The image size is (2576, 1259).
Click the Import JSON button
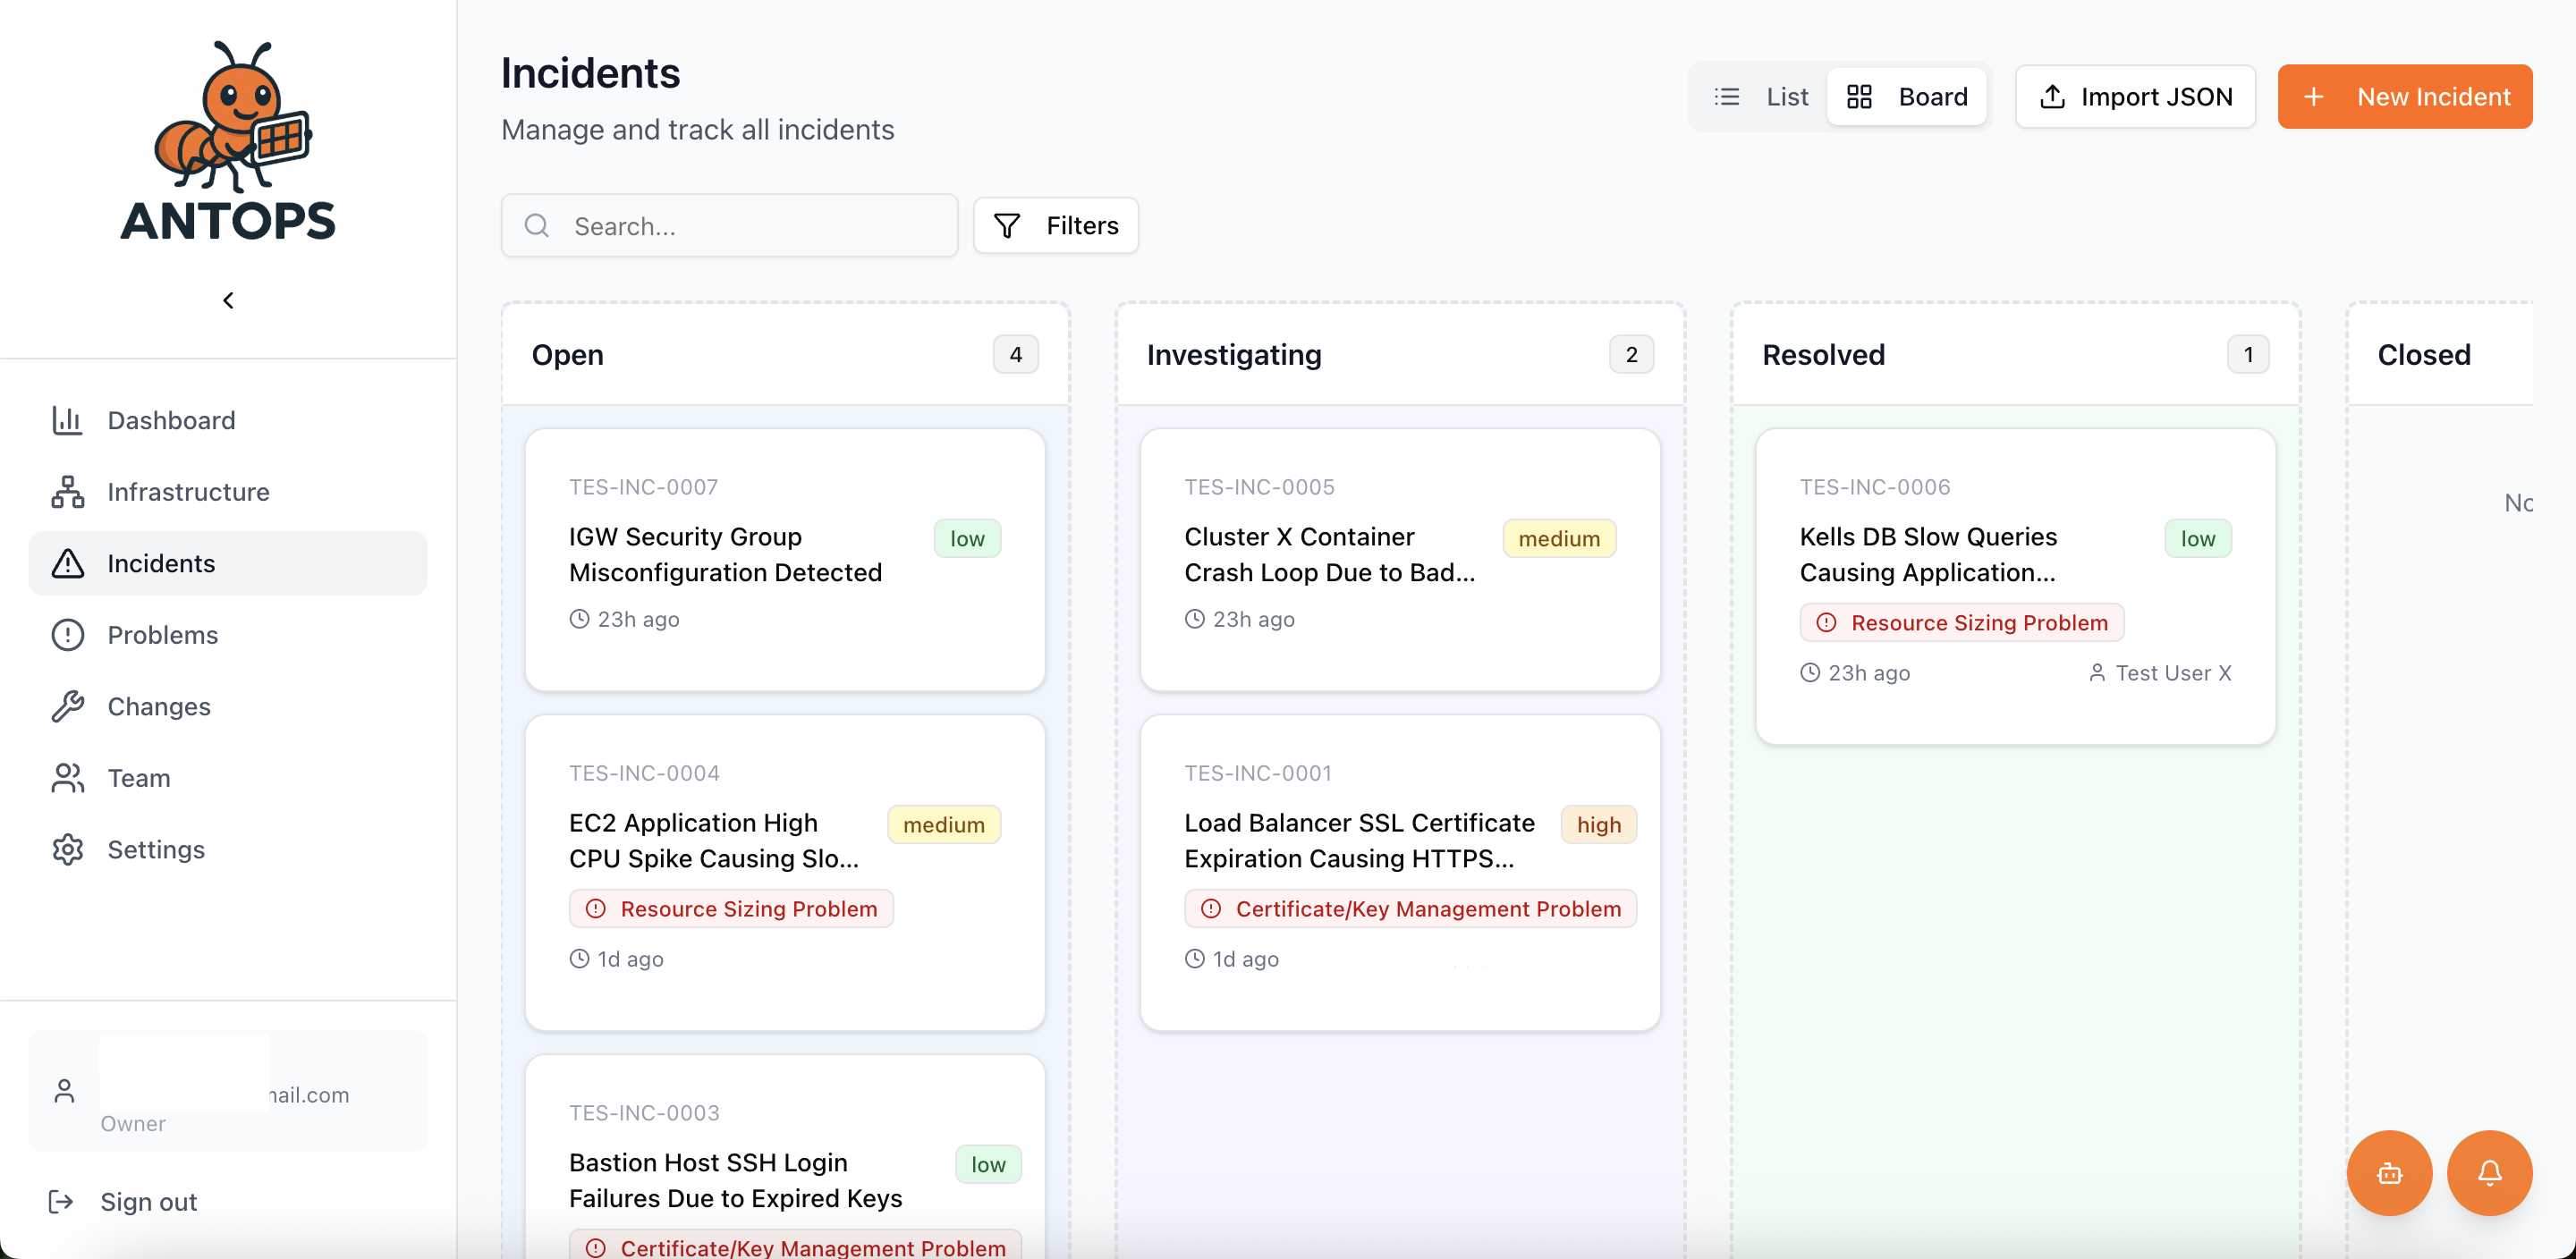pos(2135,97)
